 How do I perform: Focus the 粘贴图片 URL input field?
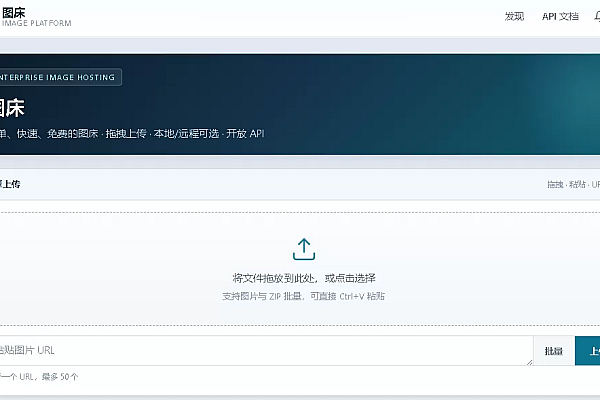pos(266,351)
